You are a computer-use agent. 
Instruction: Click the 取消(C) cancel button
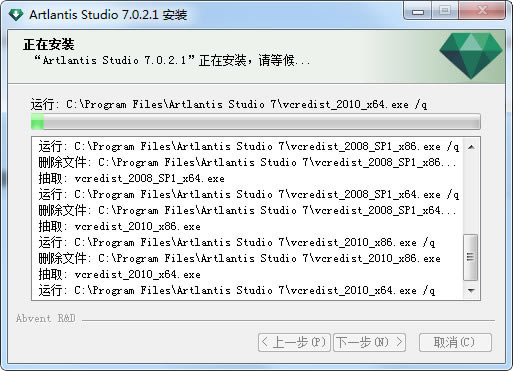click(455, 342)
